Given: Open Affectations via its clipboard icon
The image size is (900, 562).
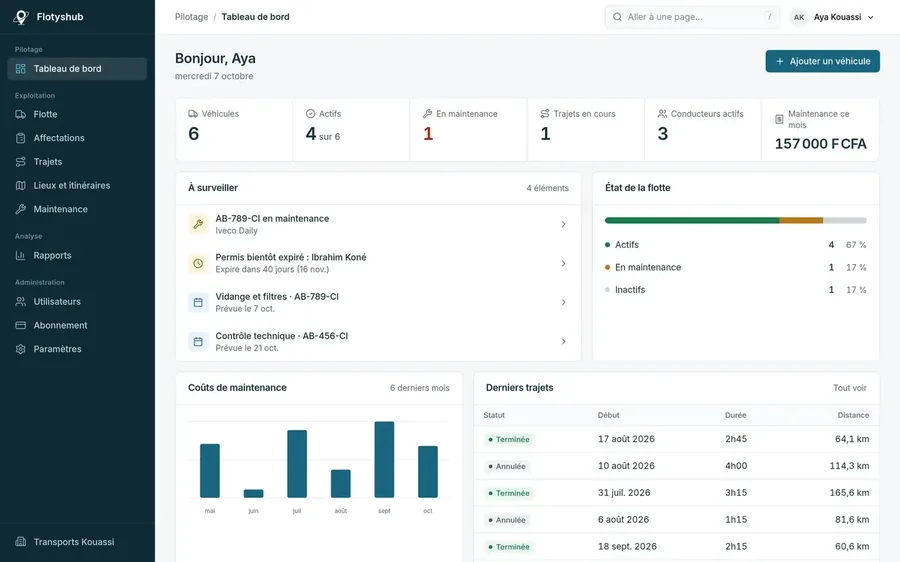Looking at the screenshot, I should click(21, 138).
